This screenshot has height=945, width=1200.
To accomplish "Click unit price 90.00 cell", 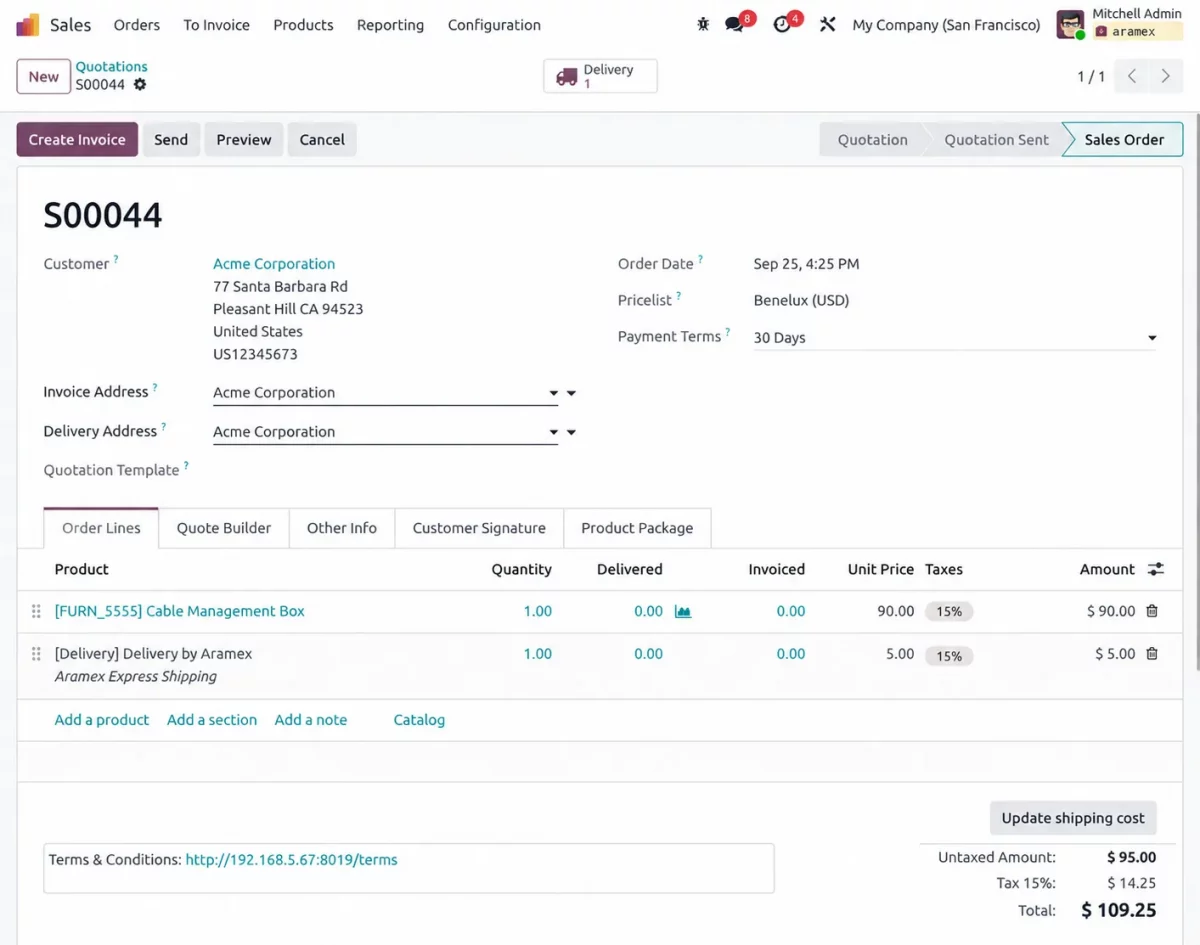I will [x=895, y=611].
